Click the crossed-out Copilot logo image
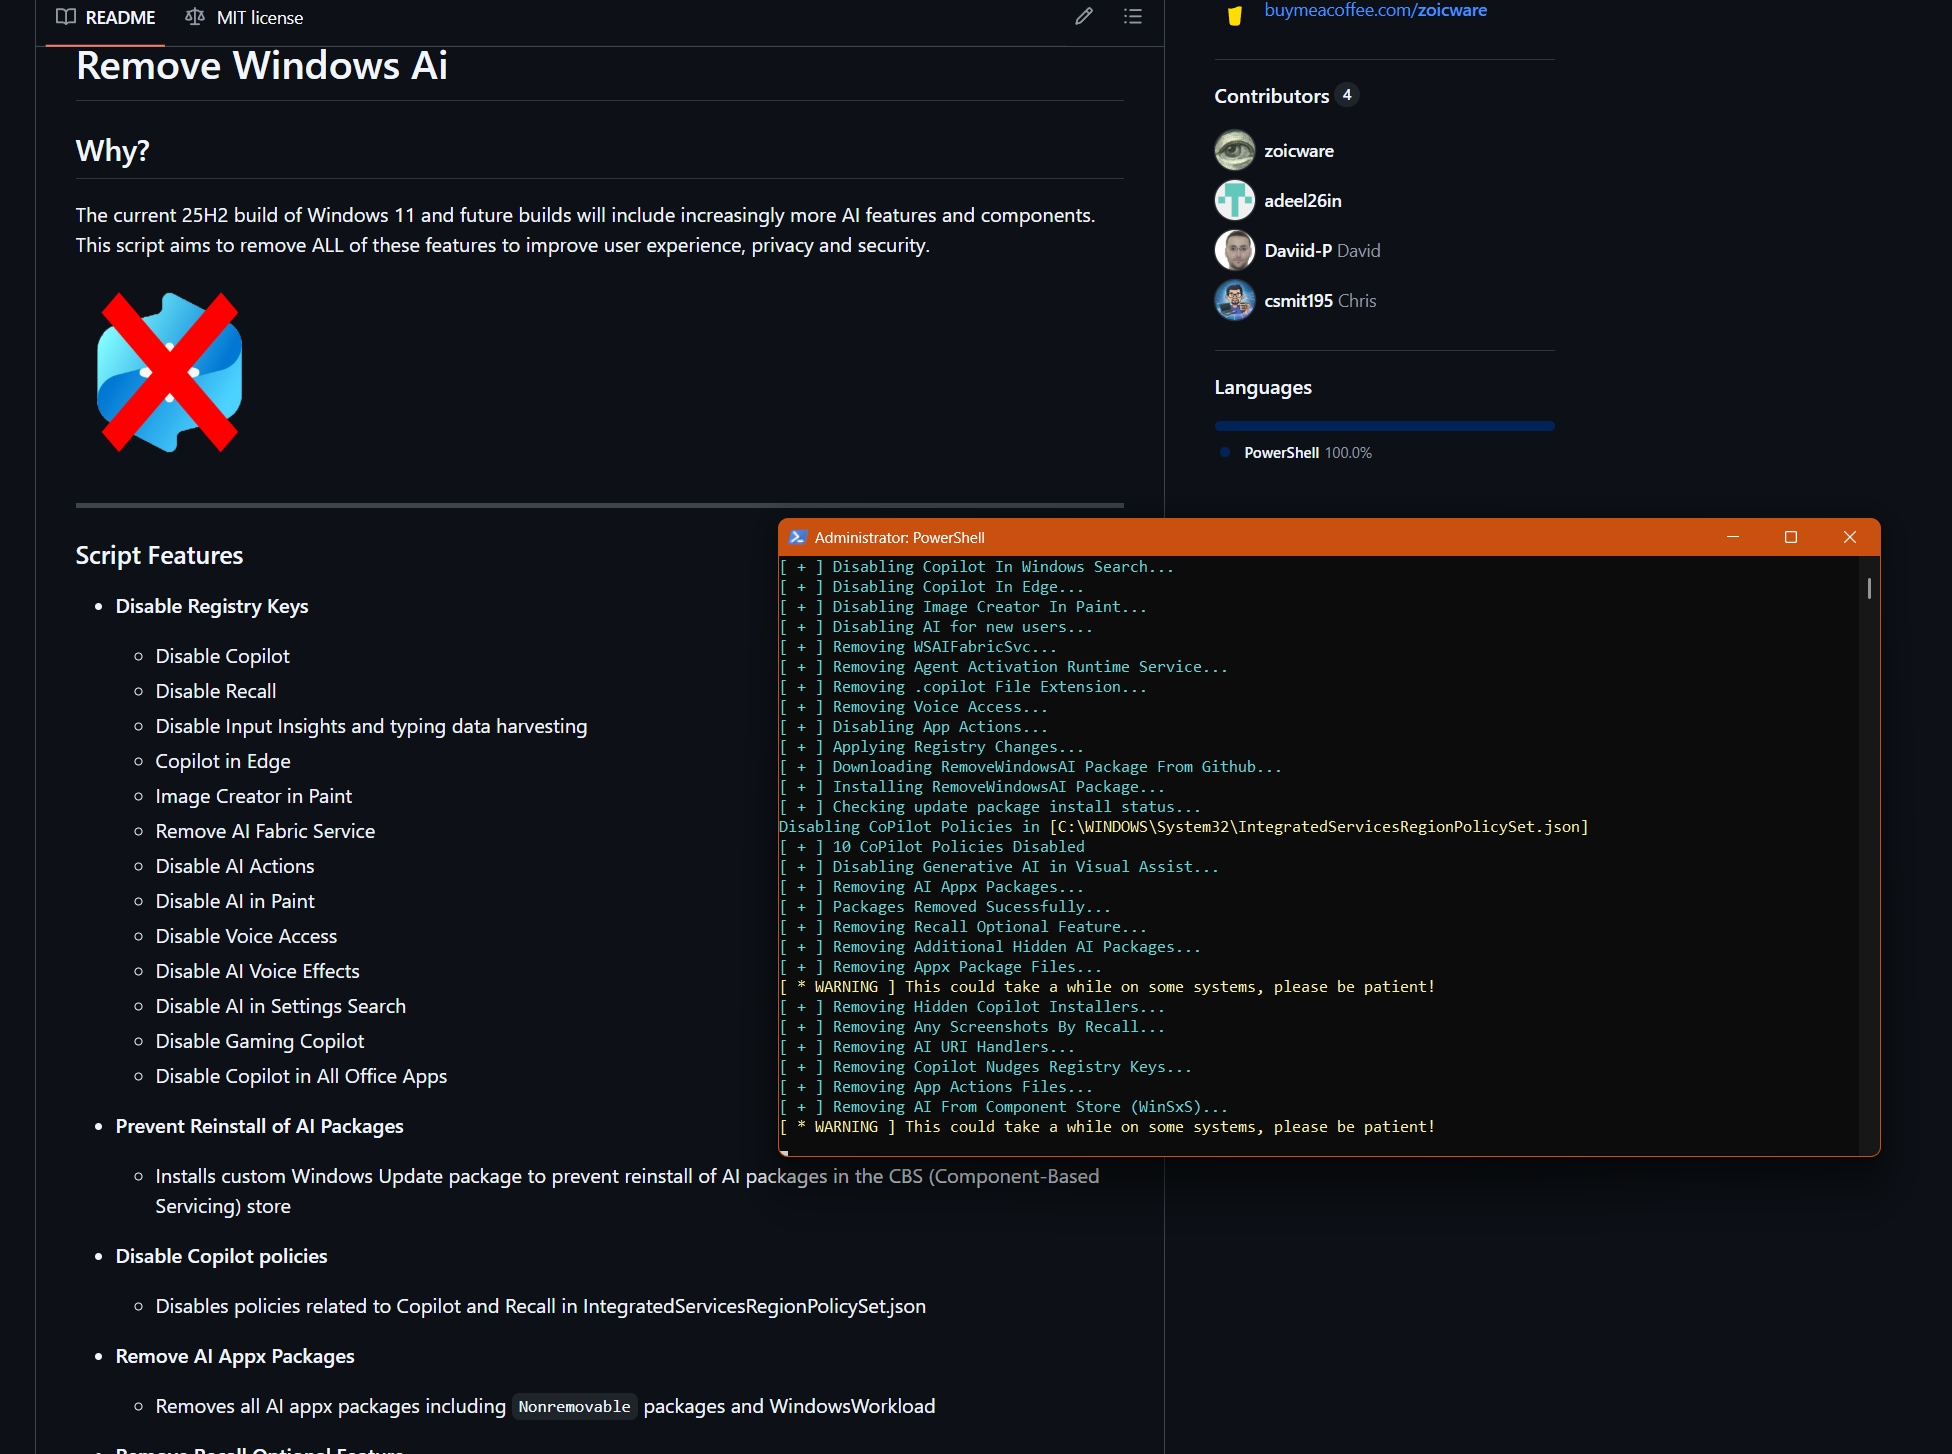Screen dimensions: 1952x1454 pyautogui.click(x=169, y=372)
